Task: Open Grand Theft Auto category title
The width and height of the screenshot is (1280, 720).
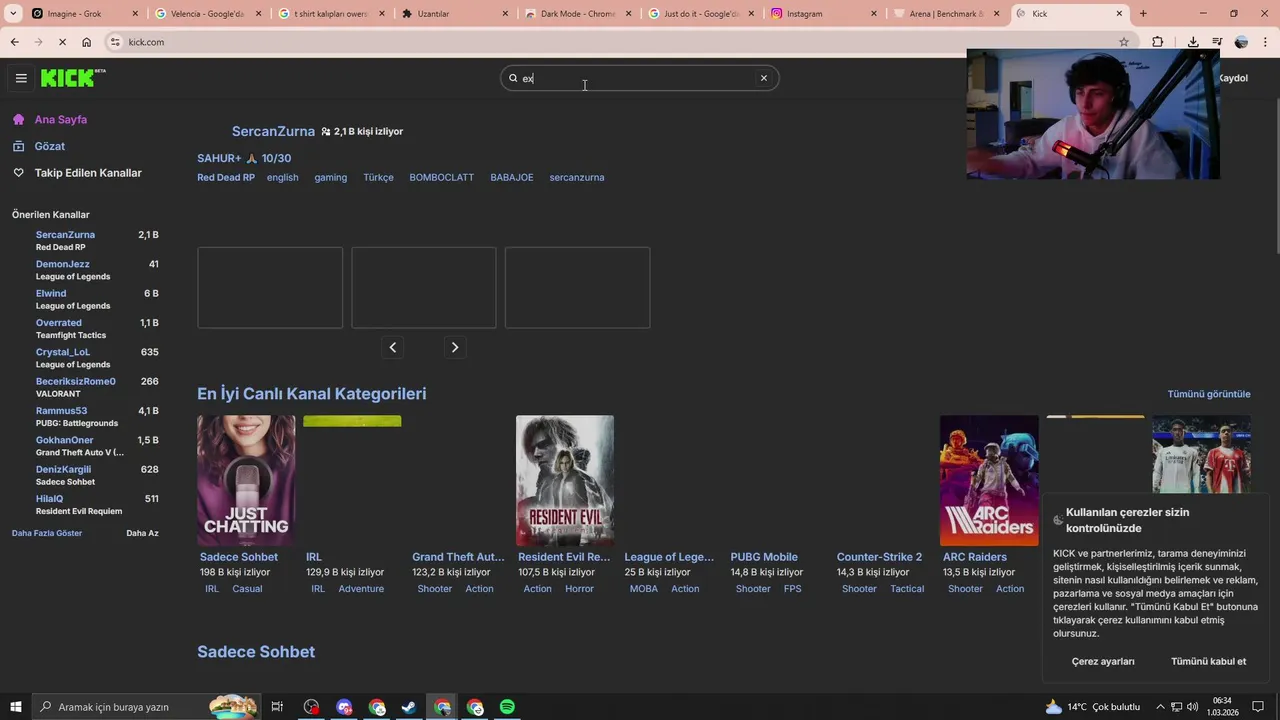Action: tap(458, 557)
